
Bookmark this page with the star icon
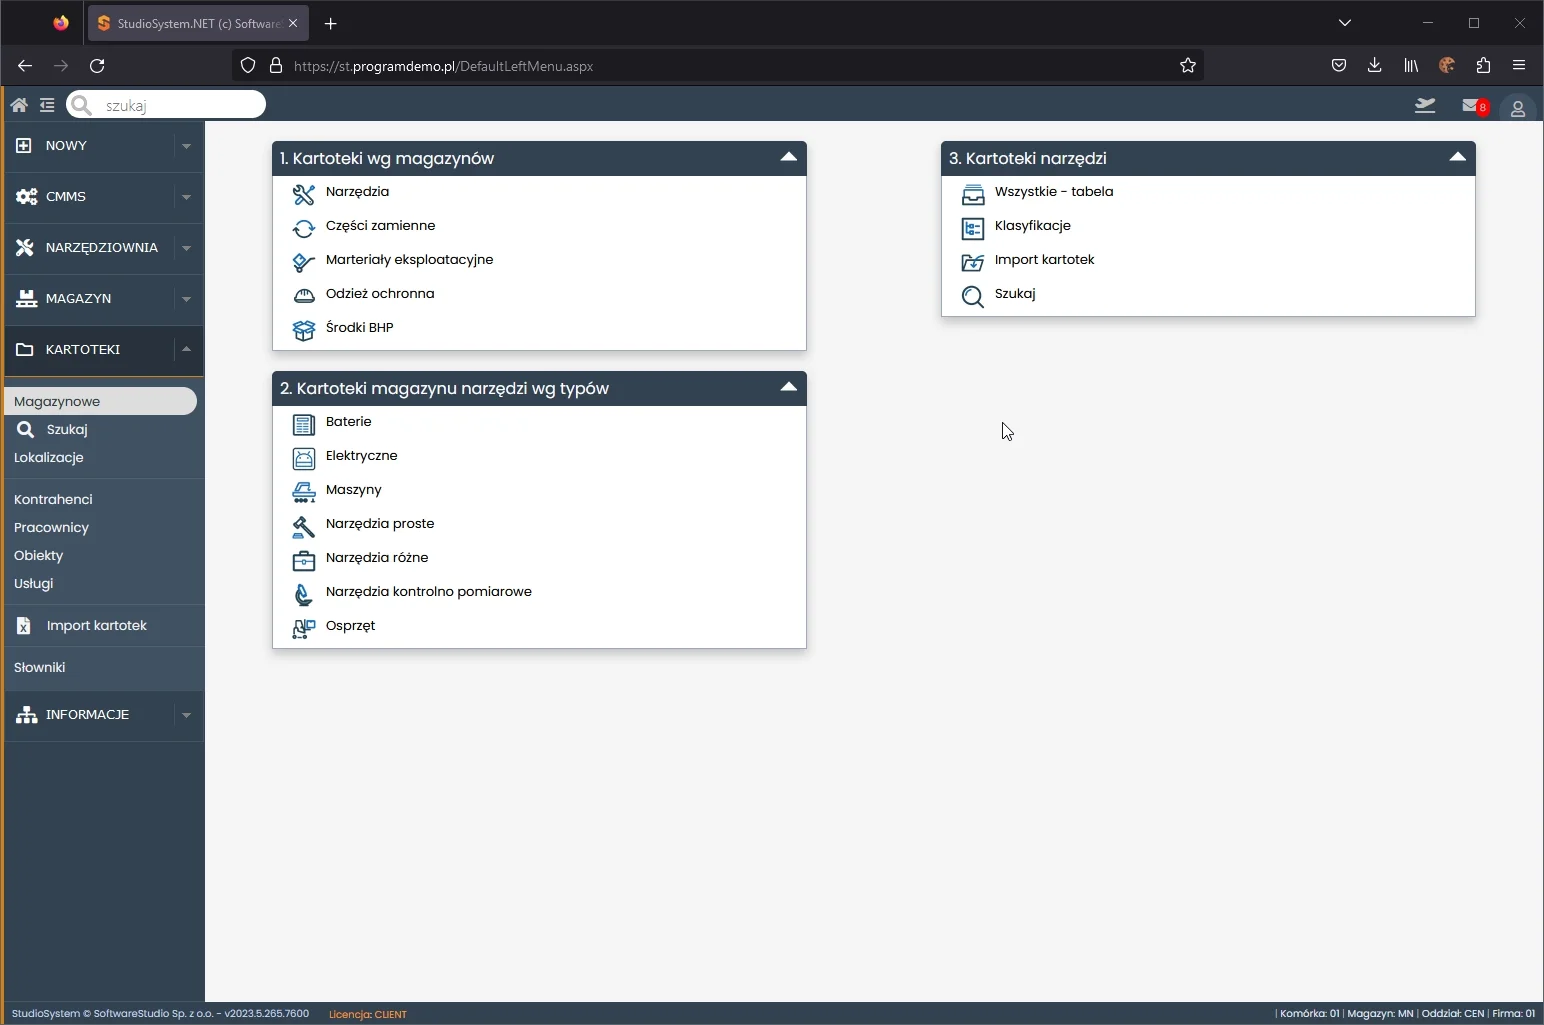click(x=1187, y=66)
